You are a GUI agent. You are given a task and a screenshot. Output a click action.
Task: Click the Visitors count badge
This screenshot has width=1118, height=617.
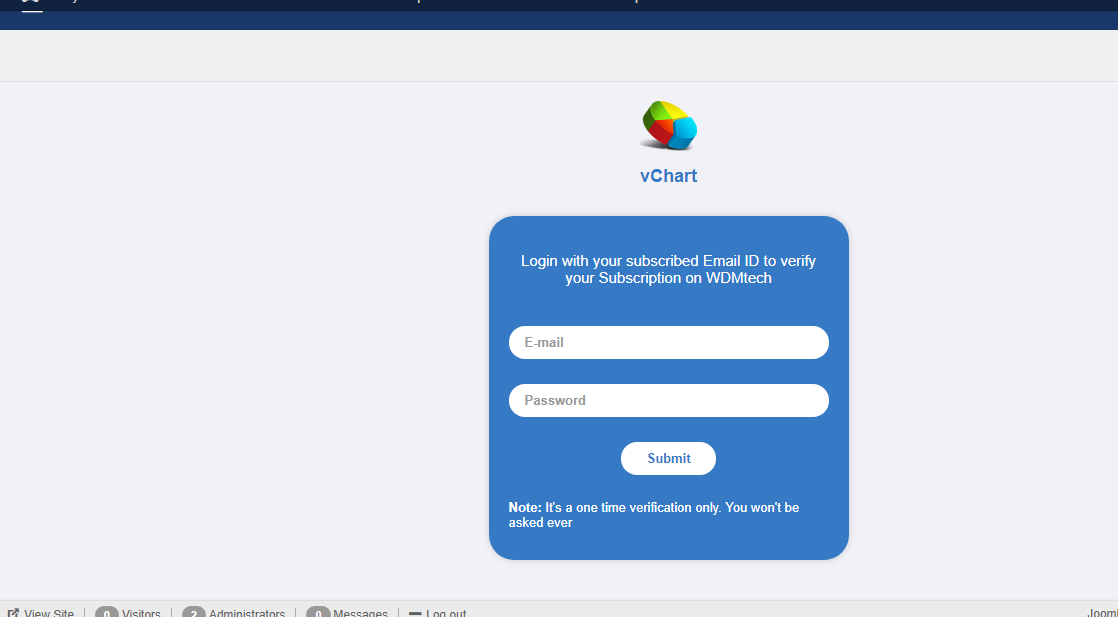point(107,613)
